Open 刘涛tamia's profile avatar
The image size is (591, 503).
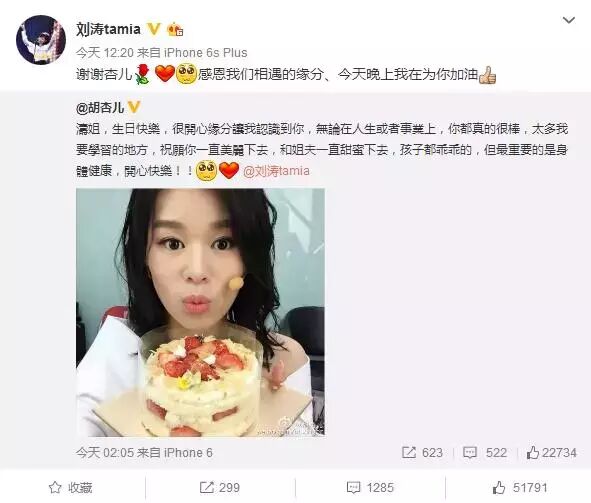tap(41, 40)
